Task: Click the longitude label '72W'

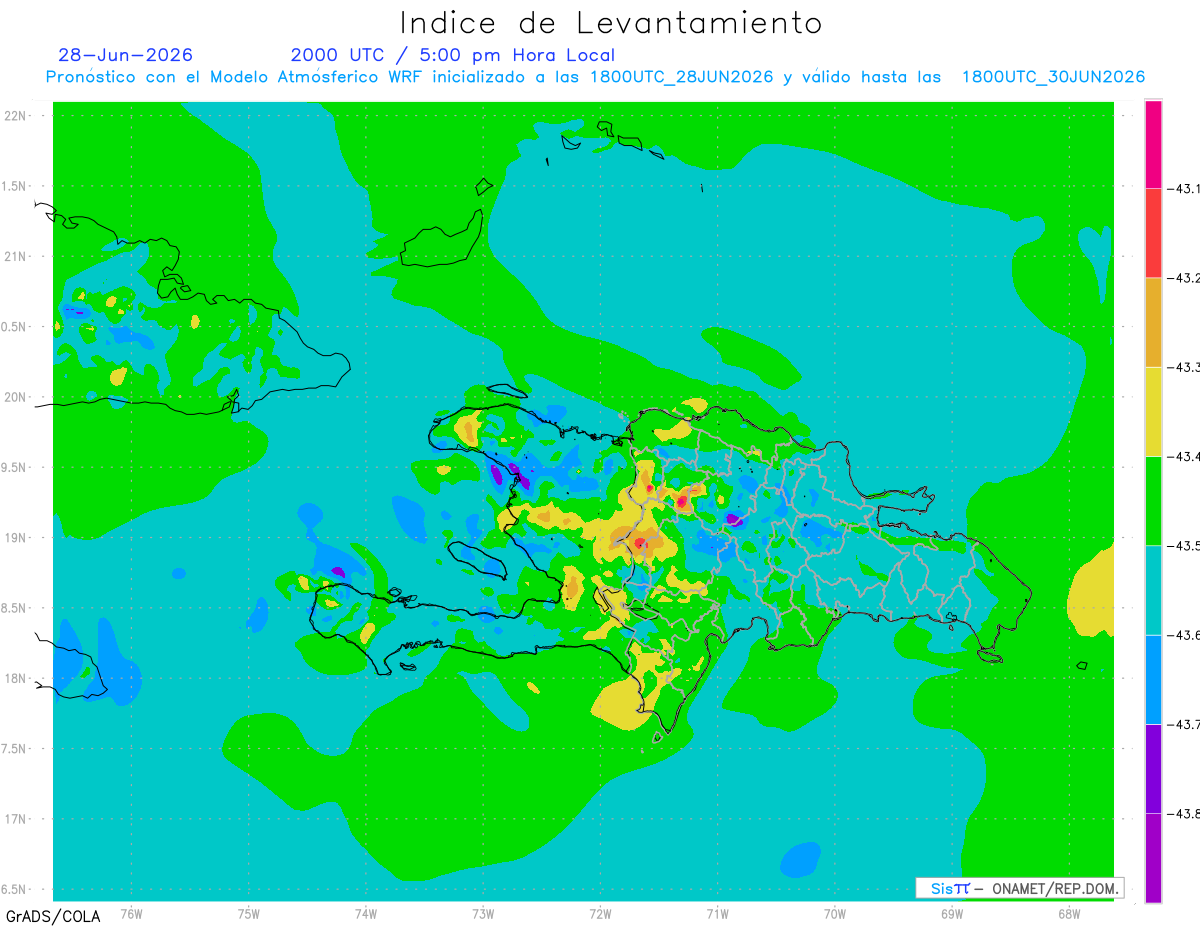Action: [601, 914]
